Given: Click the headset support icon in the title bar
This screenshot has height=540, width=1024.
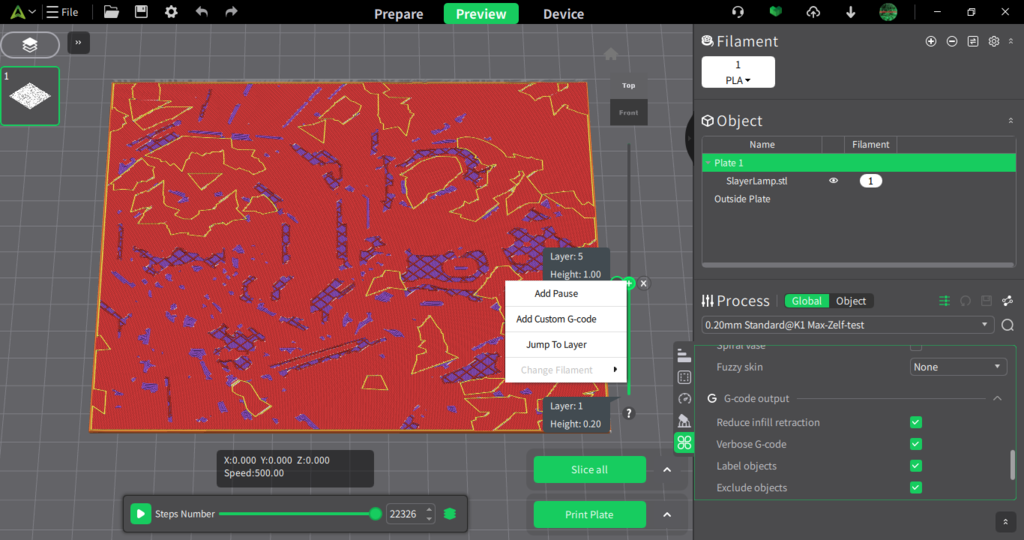Looking at the screenshot, I should 738,12.
